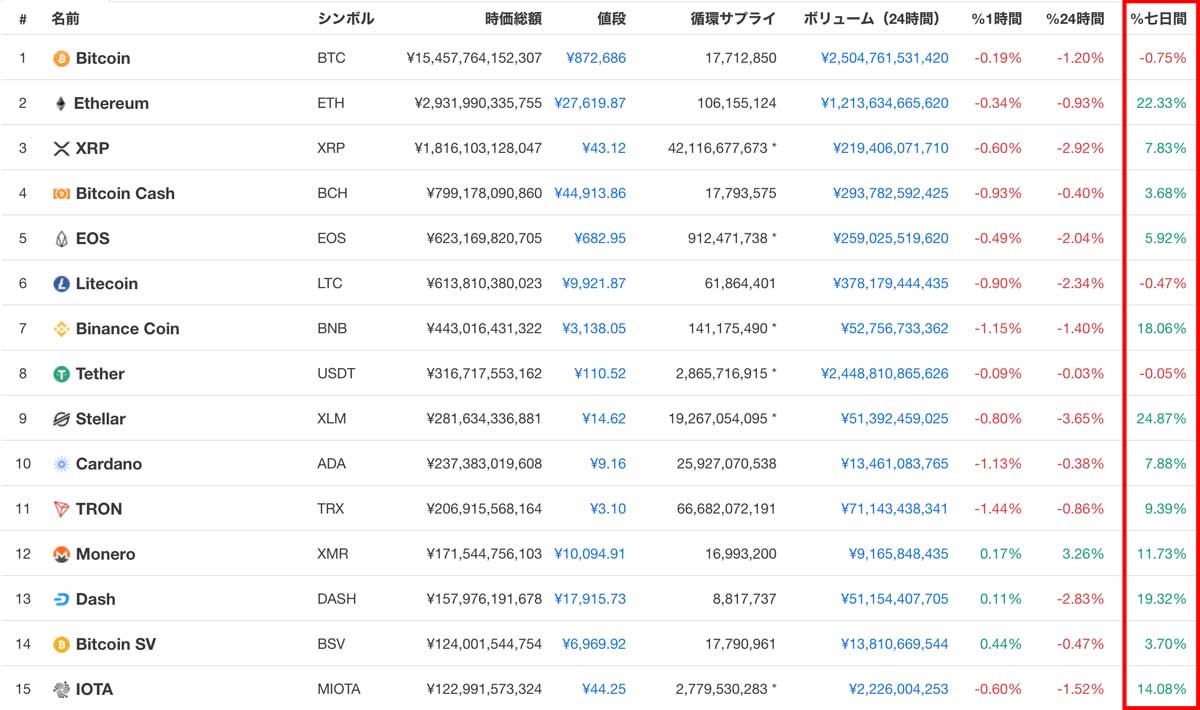Open the Binance Coin name link
1200x710 pixels.
(x=128, y=328)
